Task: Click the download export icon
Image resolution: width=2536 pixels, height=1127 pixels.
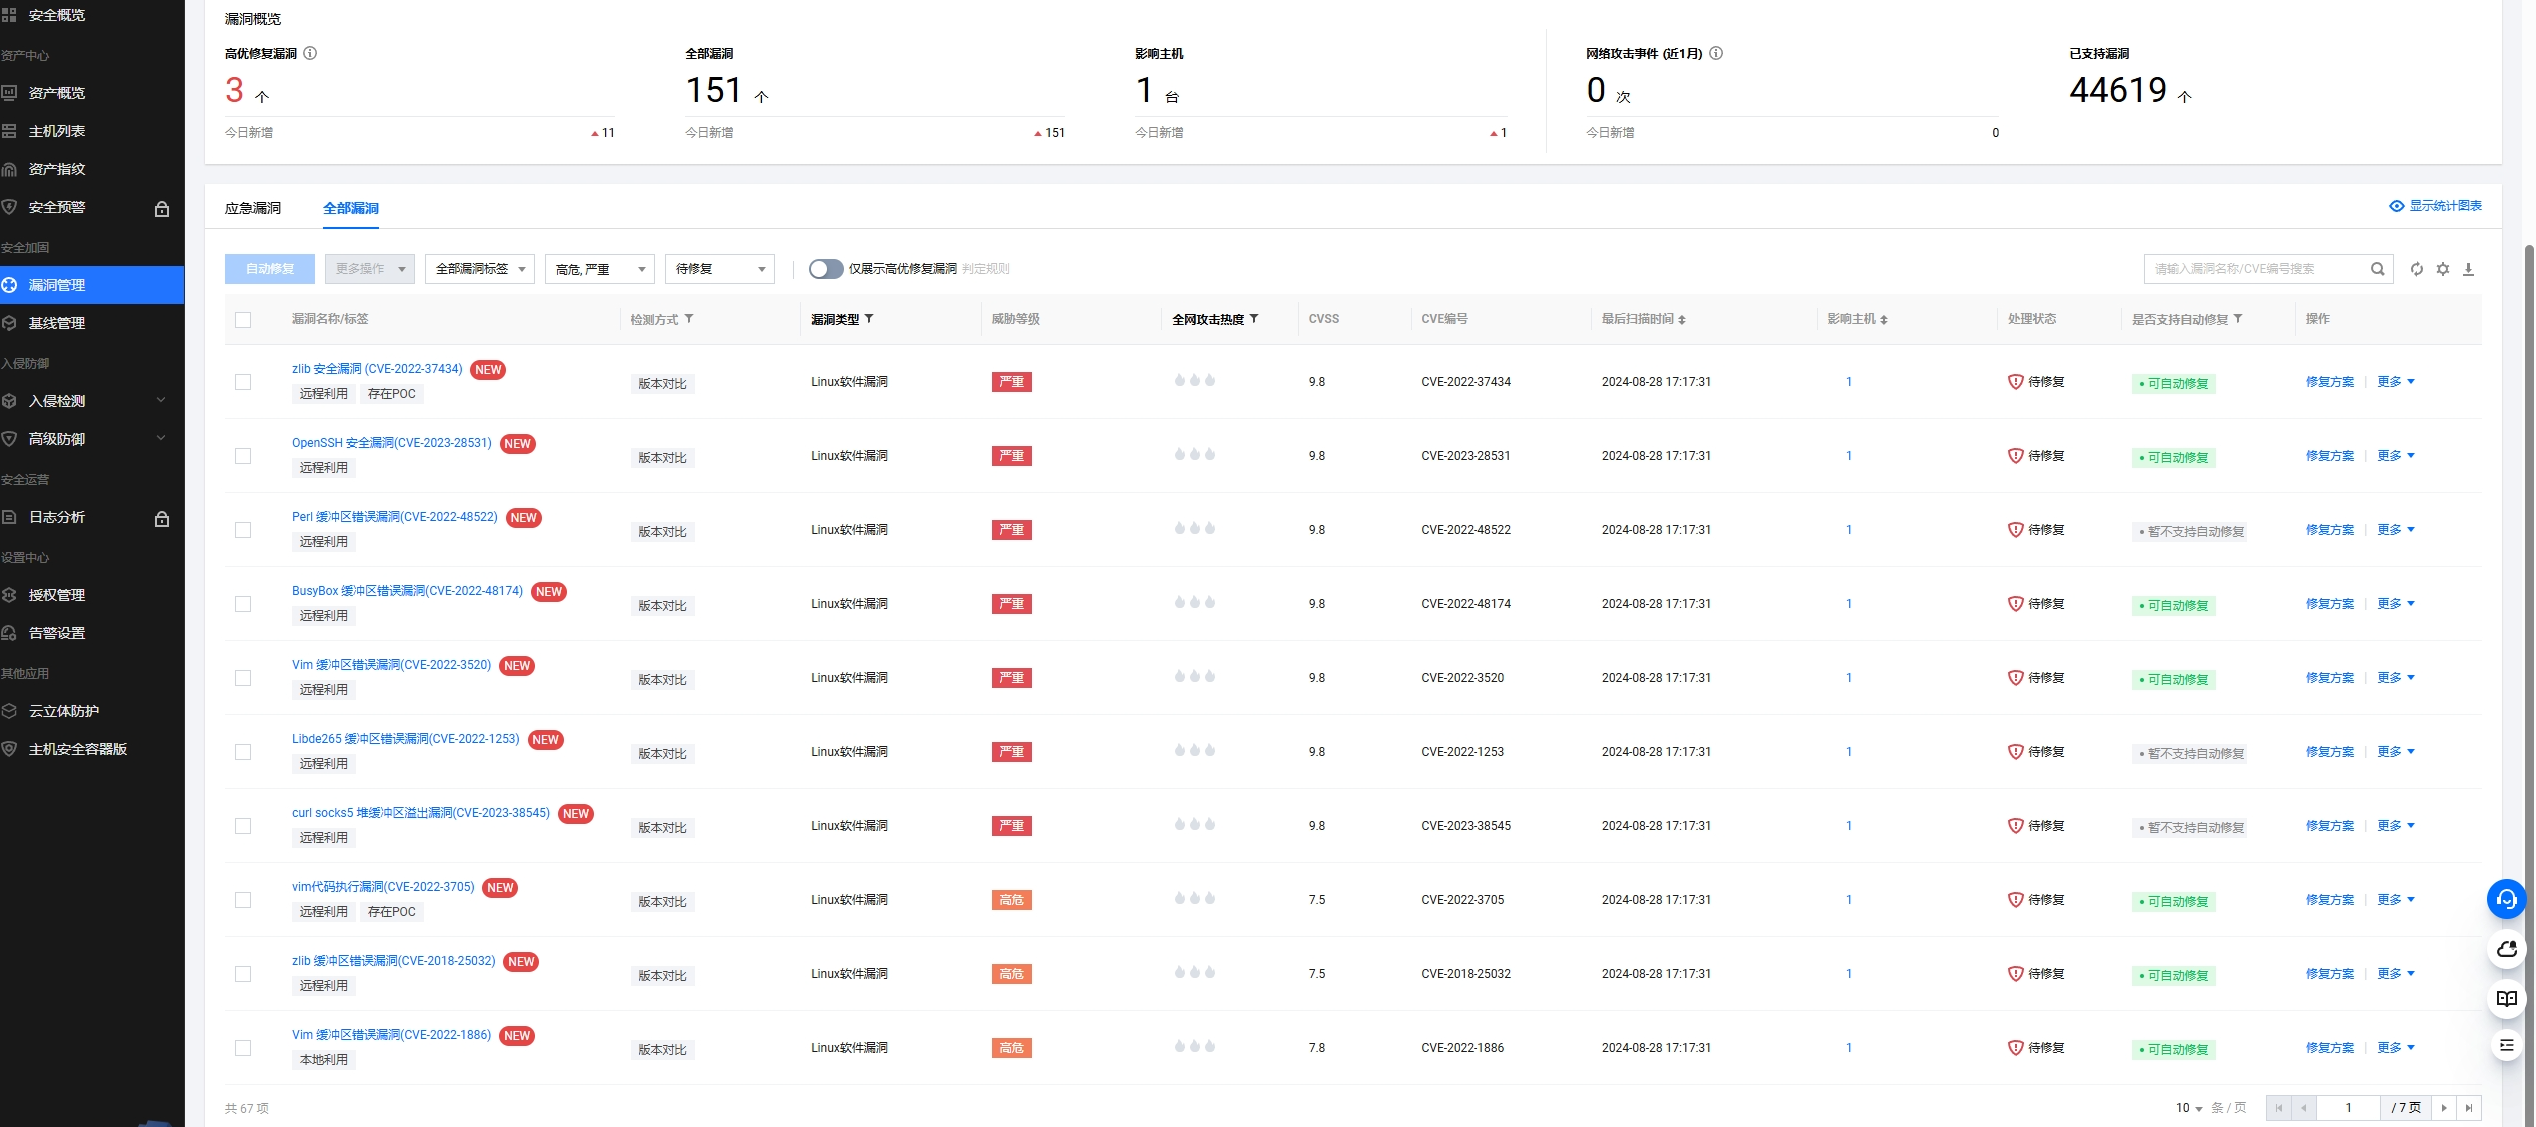Action: (x=2468, y=269)
